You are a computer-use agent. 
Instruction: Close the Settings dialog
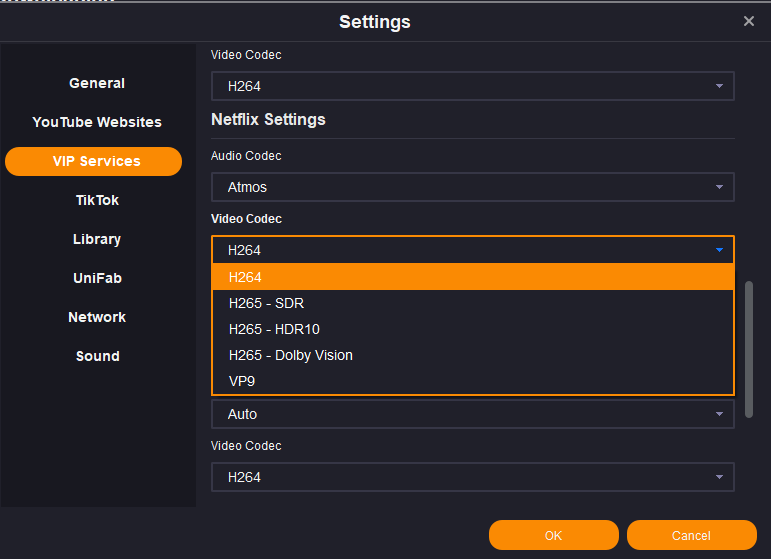tap(749, 21)
